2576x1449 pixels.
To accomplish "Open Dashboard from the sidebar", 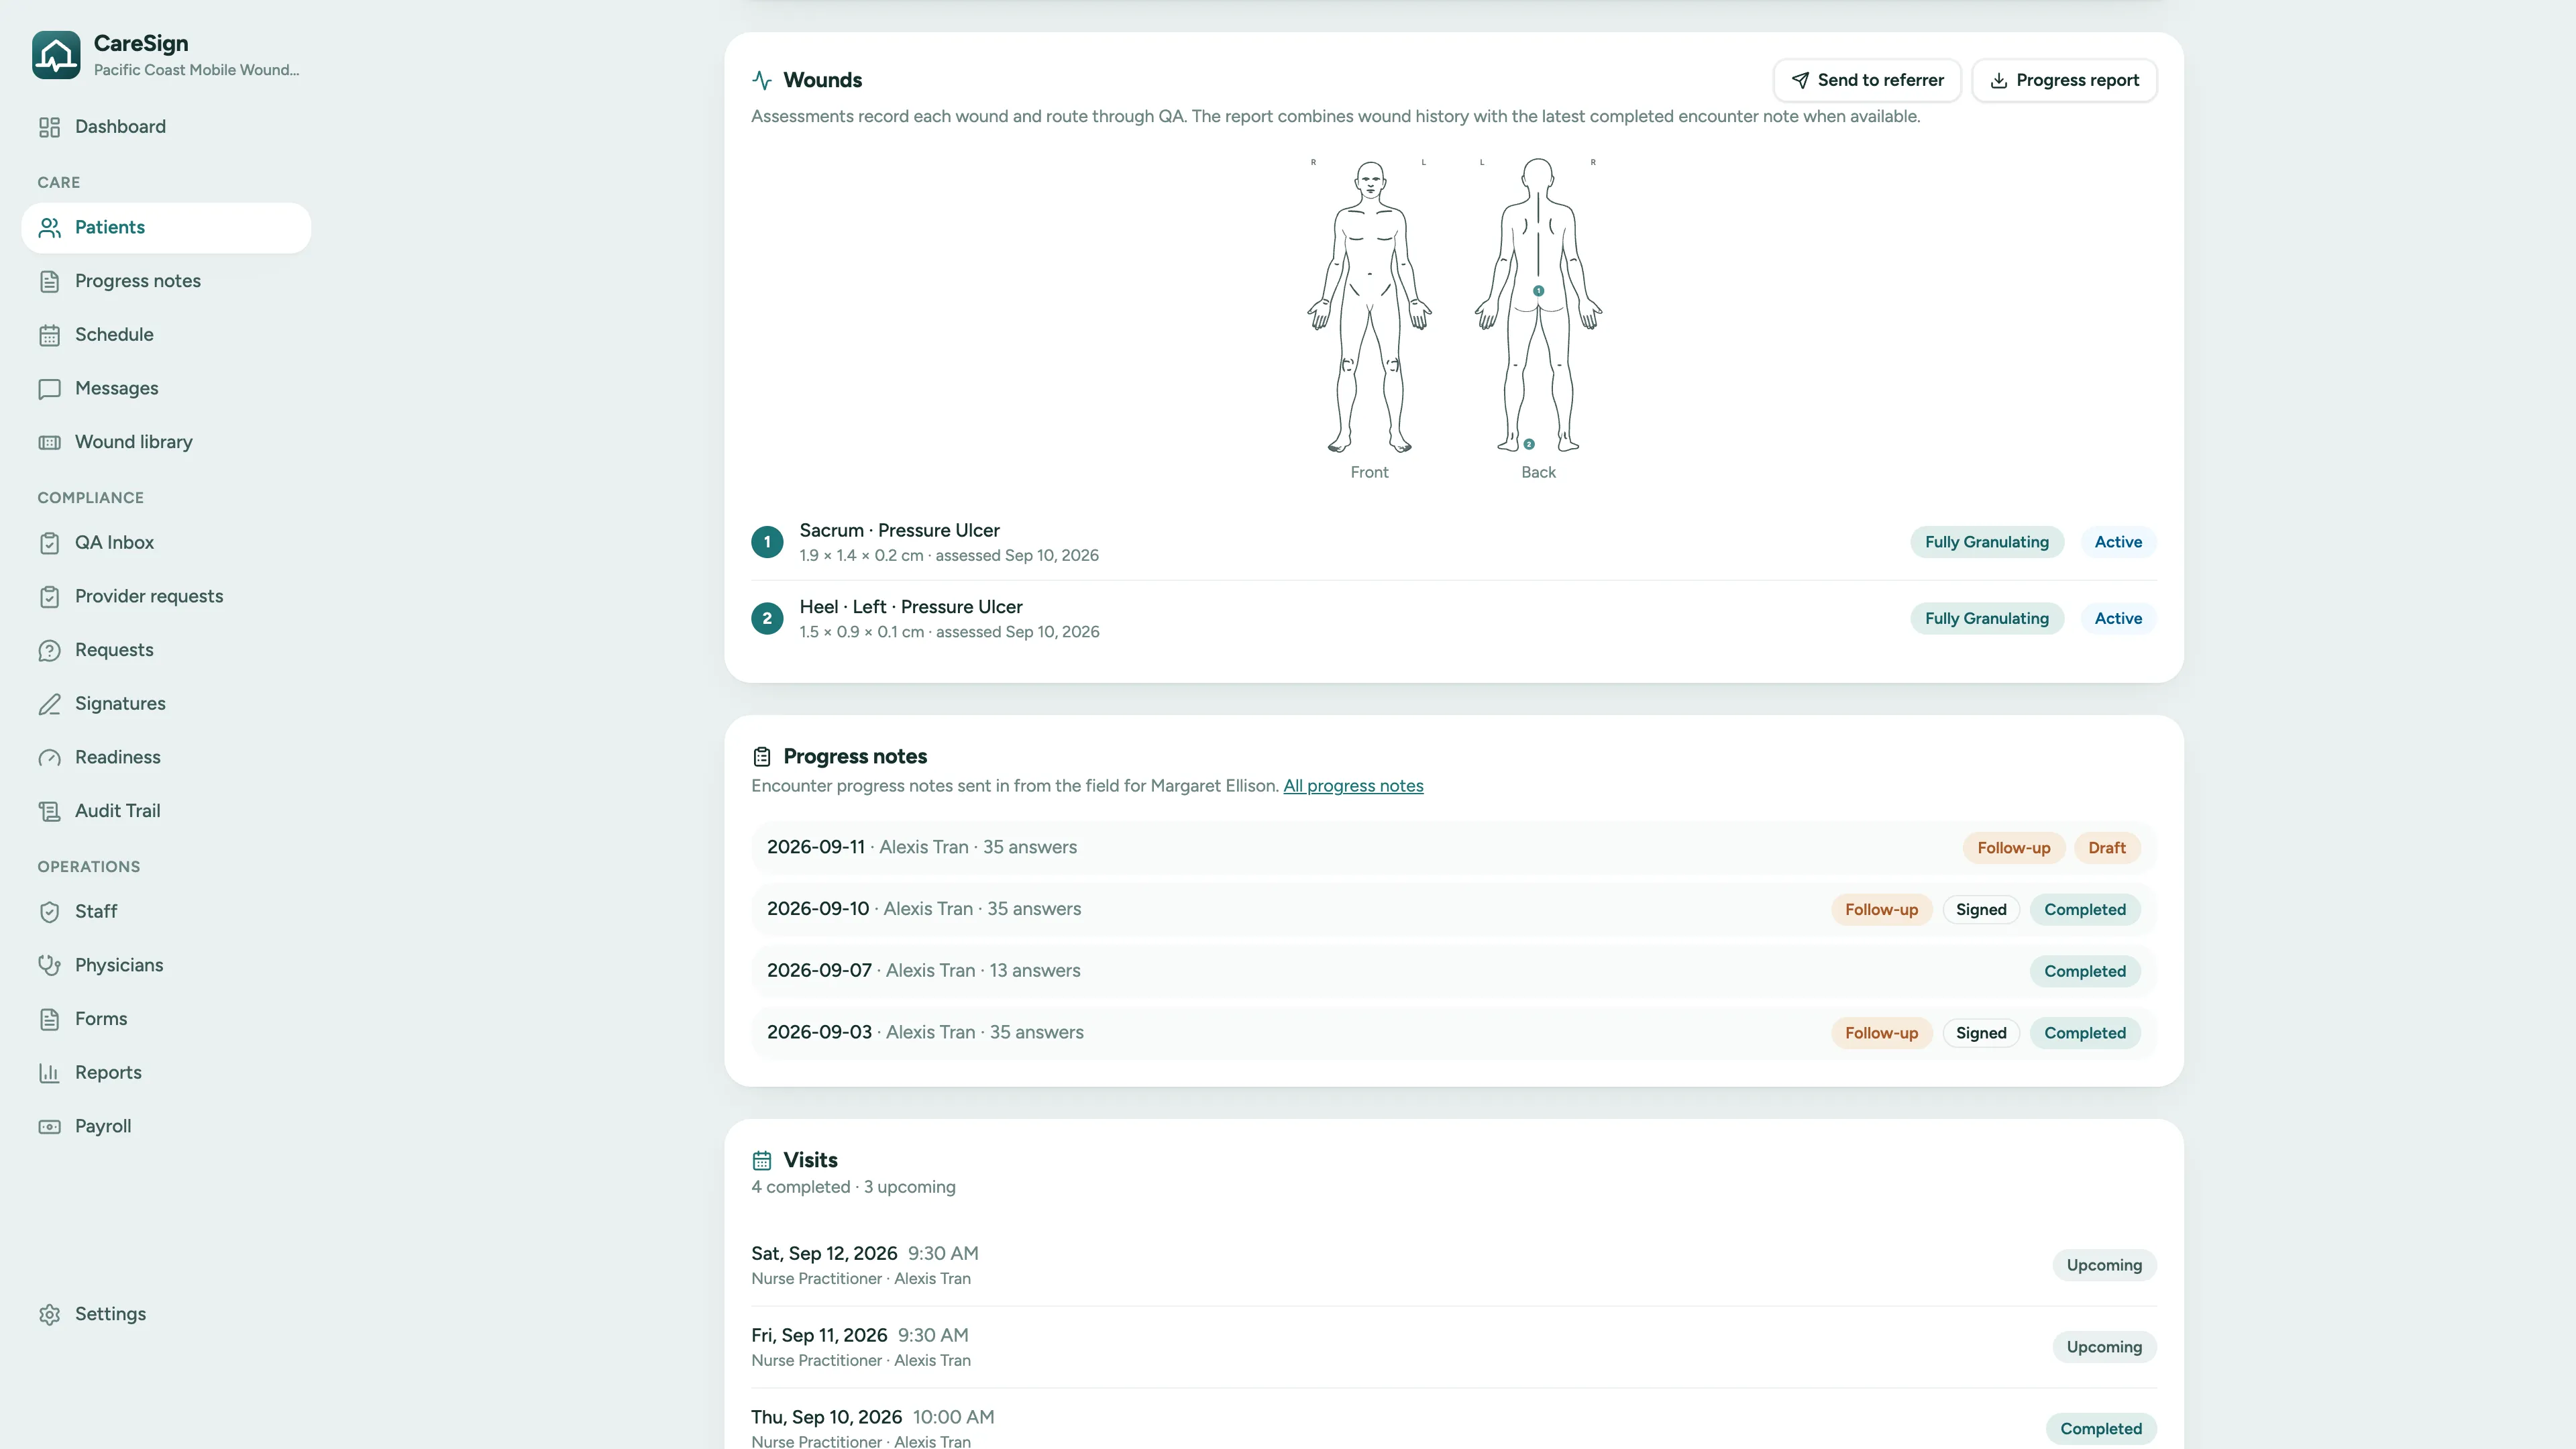I will (x=166, y=127).
